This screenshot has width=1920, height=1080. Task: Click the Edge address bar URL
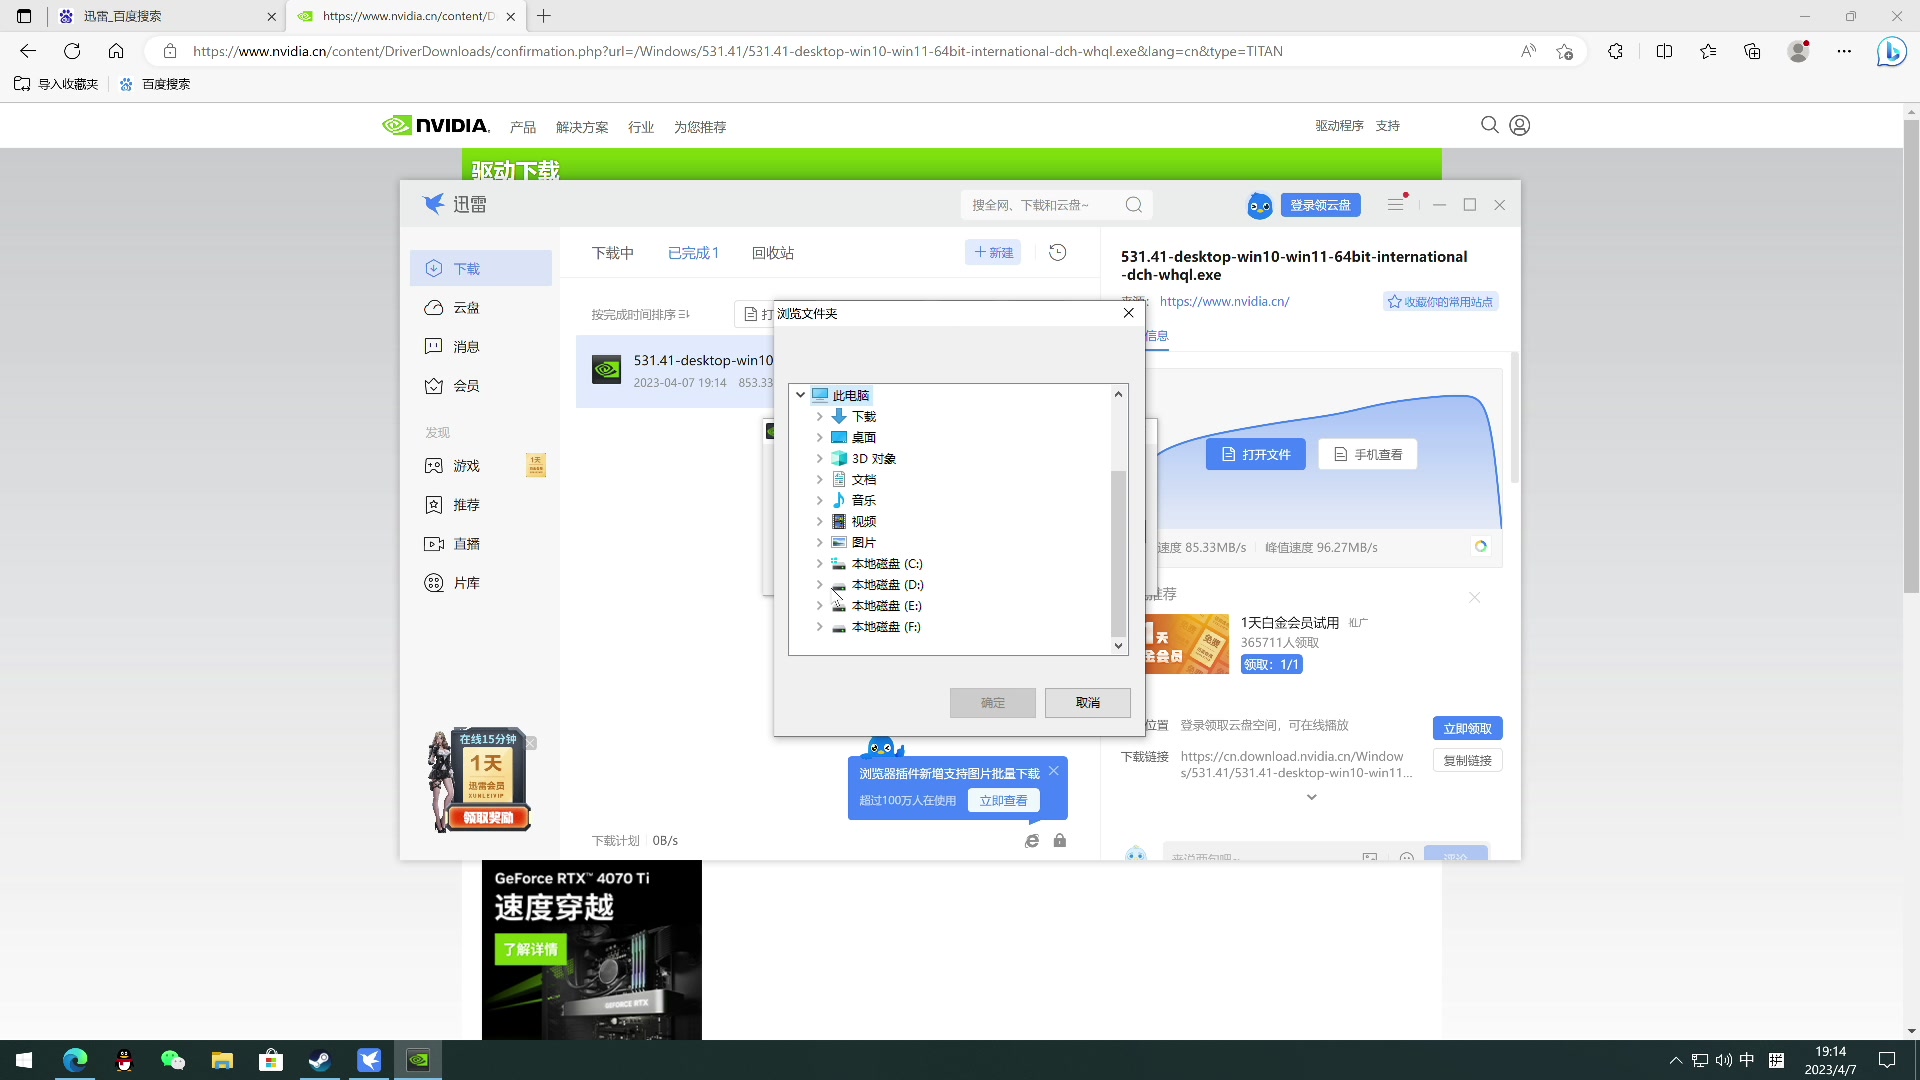(x=738, y=51)
